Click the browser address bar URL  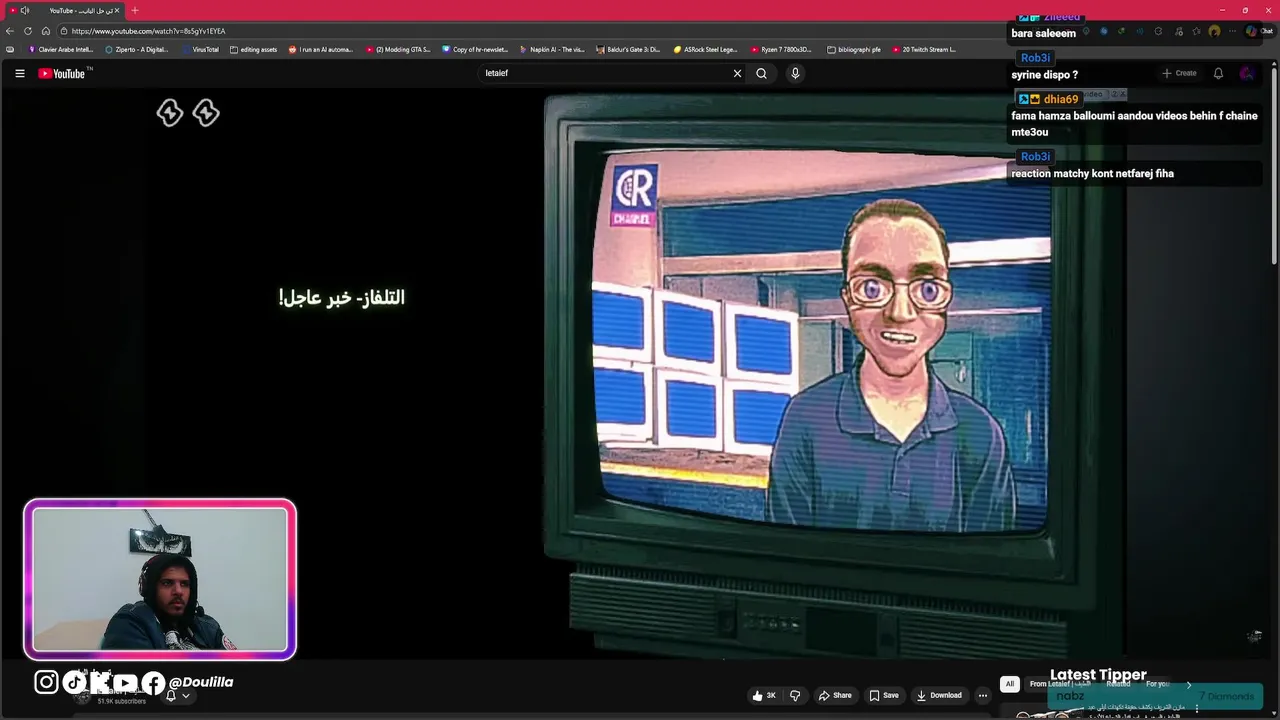click(148, 31)
